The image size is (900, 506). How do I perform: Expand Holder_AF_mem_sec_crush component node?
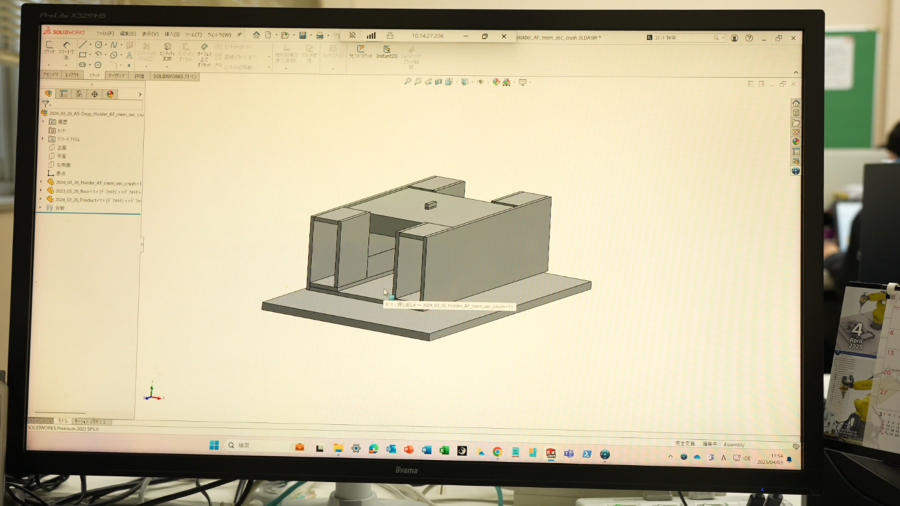point(41,181)
